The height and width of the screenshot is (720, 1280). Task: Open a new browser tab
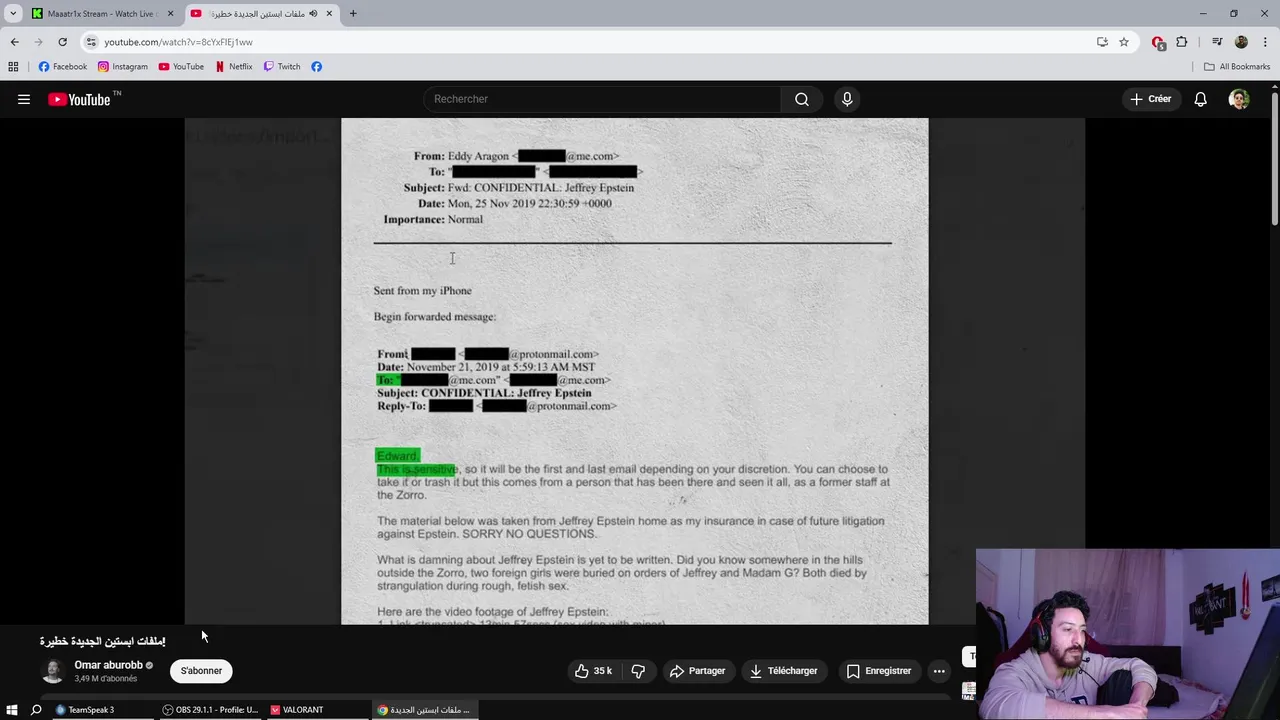tap(353, 14)
